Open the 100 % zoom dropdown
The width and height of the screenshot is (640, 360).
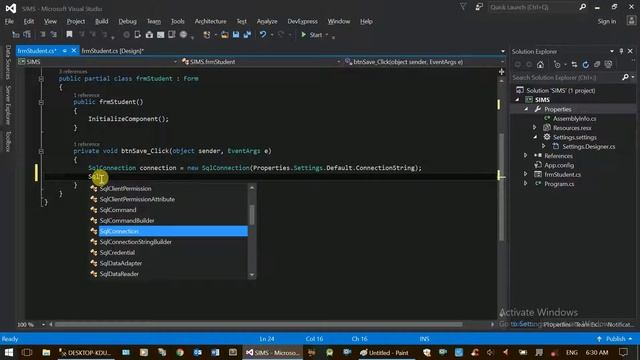pyautogui.click(x=43, y=324)
